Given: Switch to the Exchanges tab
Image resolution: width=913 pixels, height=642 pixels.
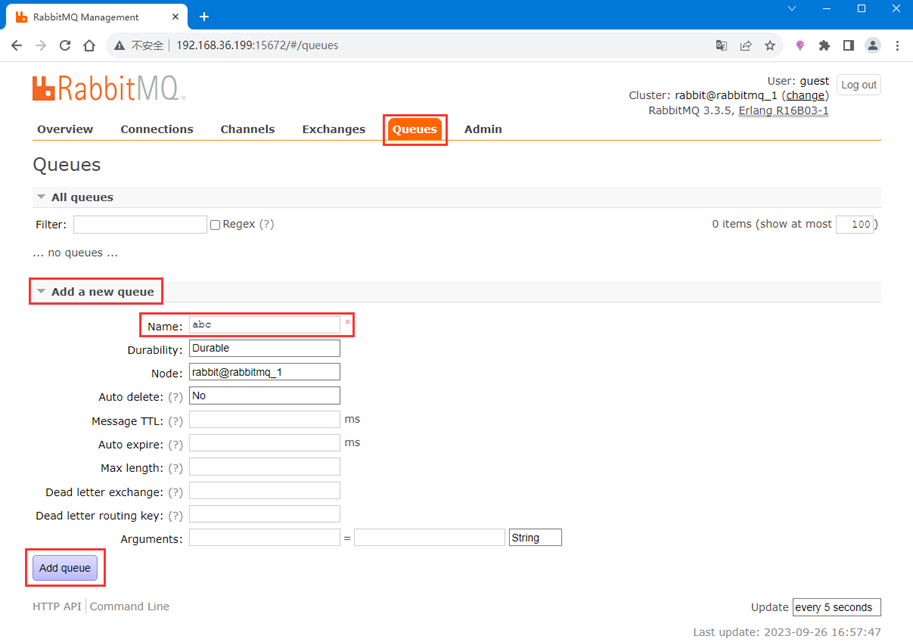Looking at the screenshot, I should (x=334, y=129).
